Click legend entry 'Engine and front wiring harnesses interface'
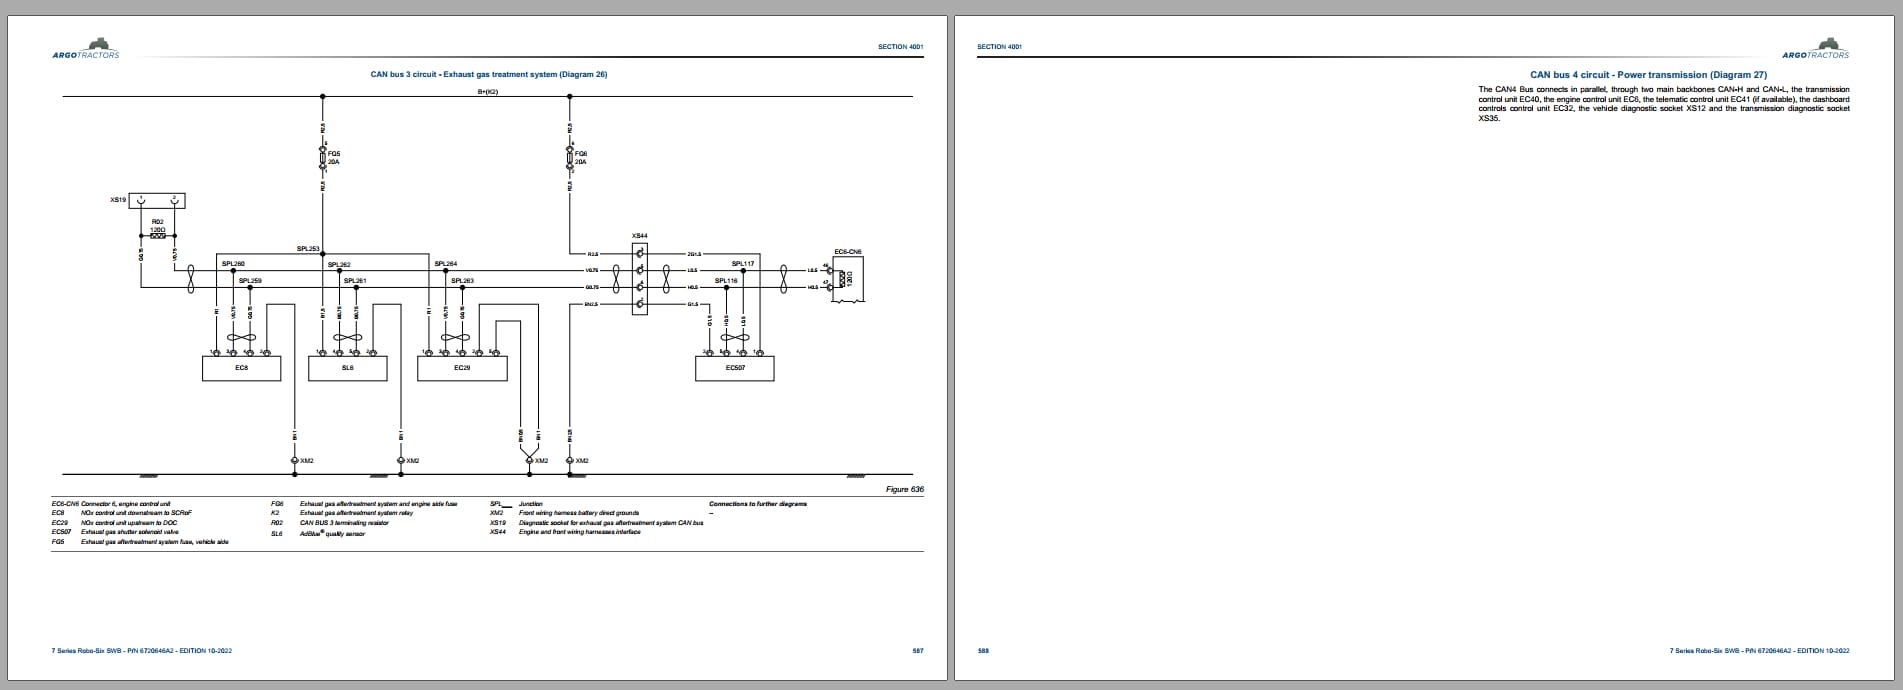The width and height of the screenshot is (1903, 690). 580,532
